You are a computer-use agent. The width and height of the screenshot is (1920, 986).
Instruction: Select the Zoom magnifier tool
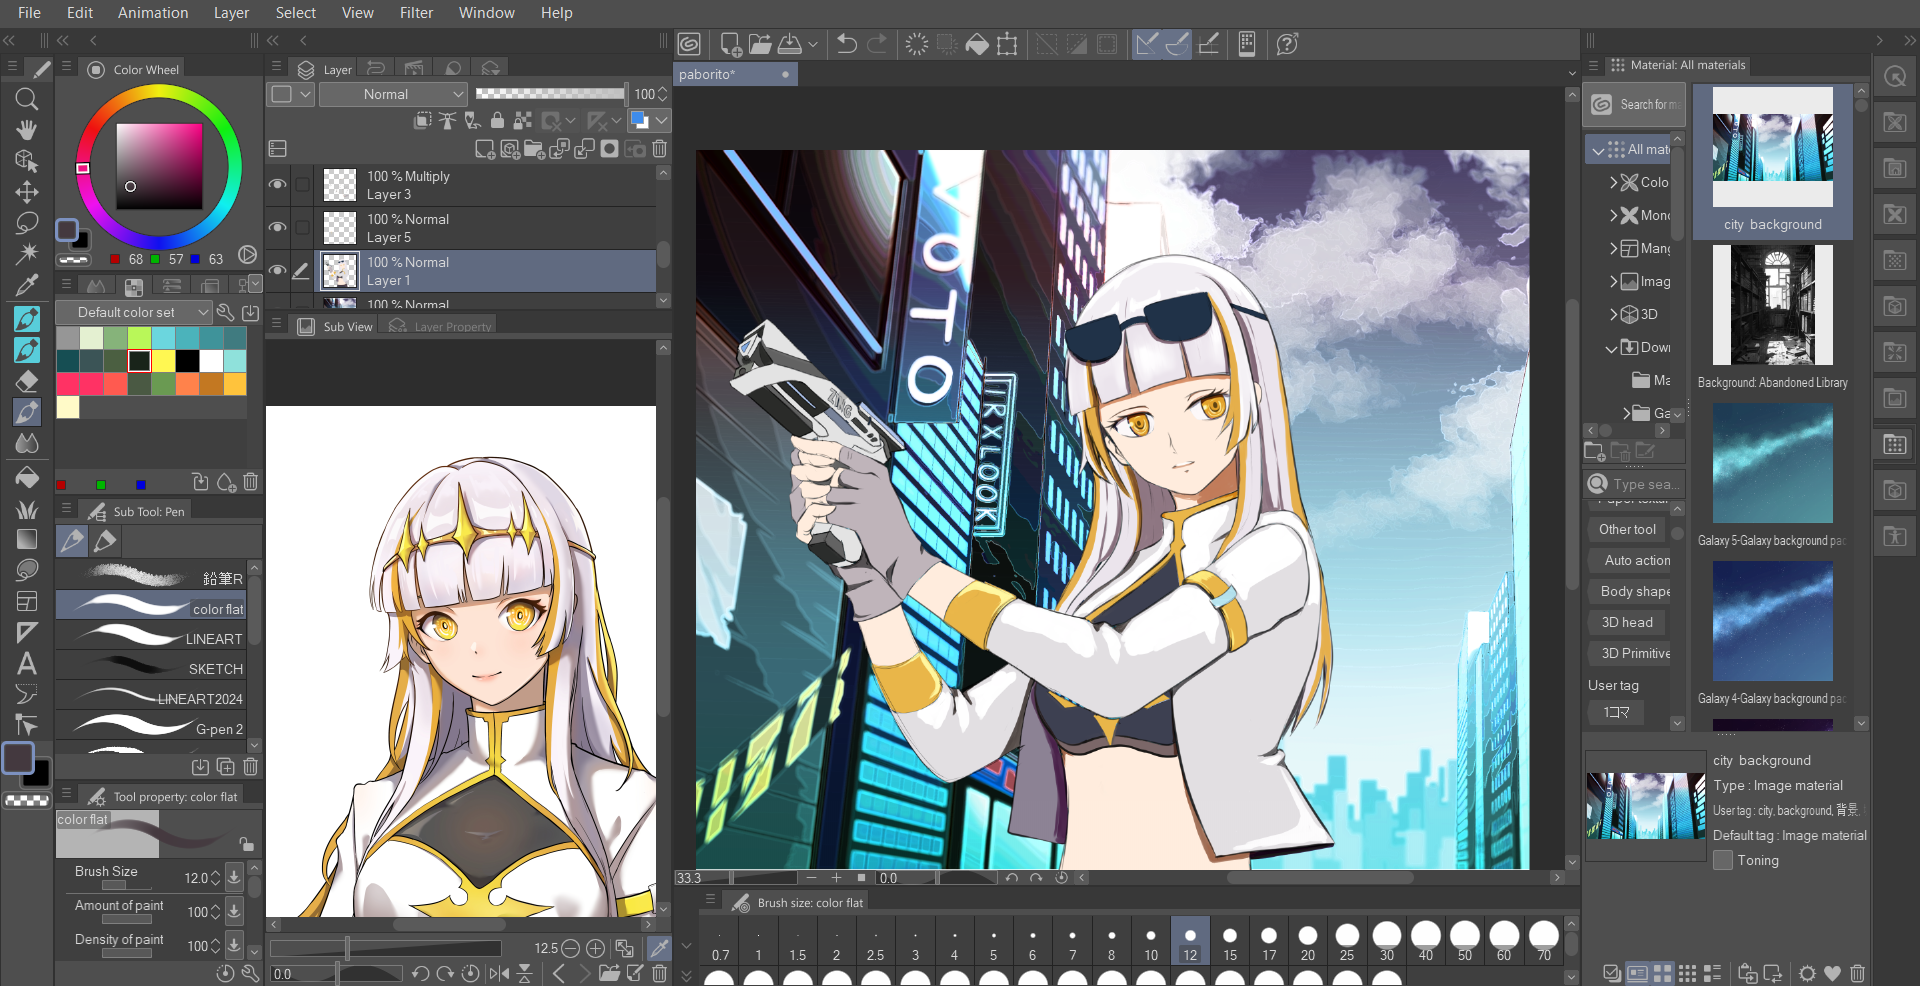pyautogui.click(x=27, y=98)
